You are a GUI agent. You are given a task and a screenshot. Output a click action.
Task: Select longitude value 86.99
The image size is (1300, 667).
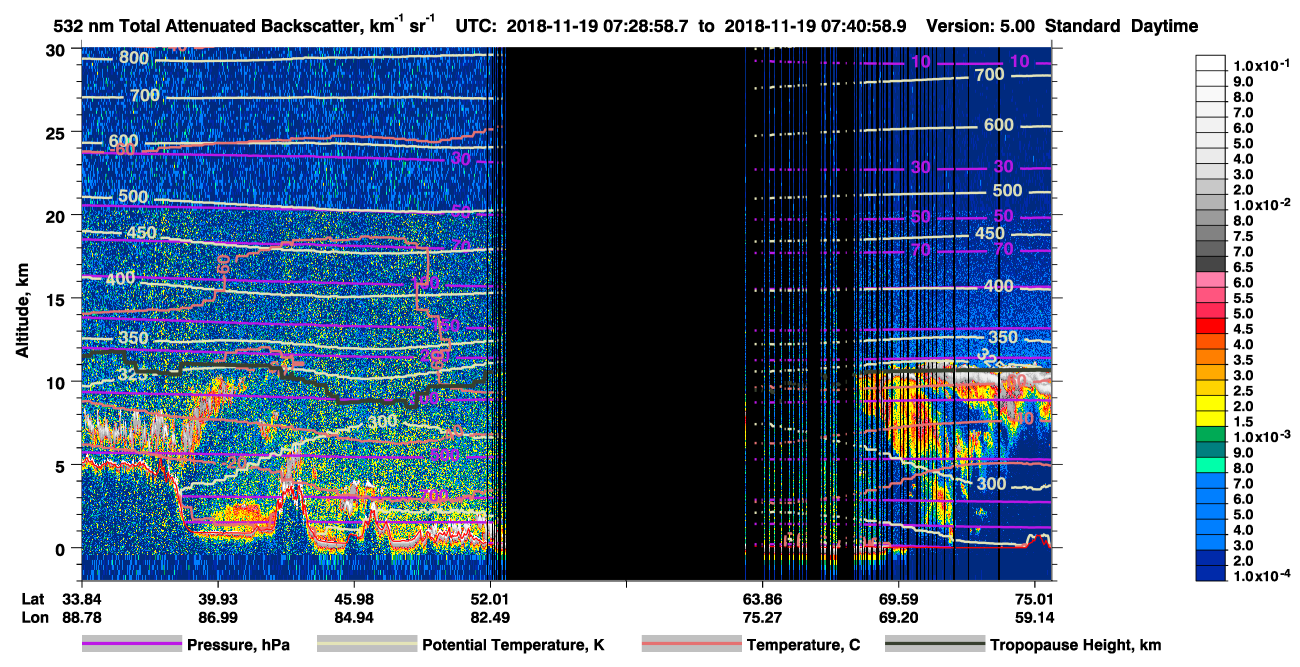(x=218, y=617)
